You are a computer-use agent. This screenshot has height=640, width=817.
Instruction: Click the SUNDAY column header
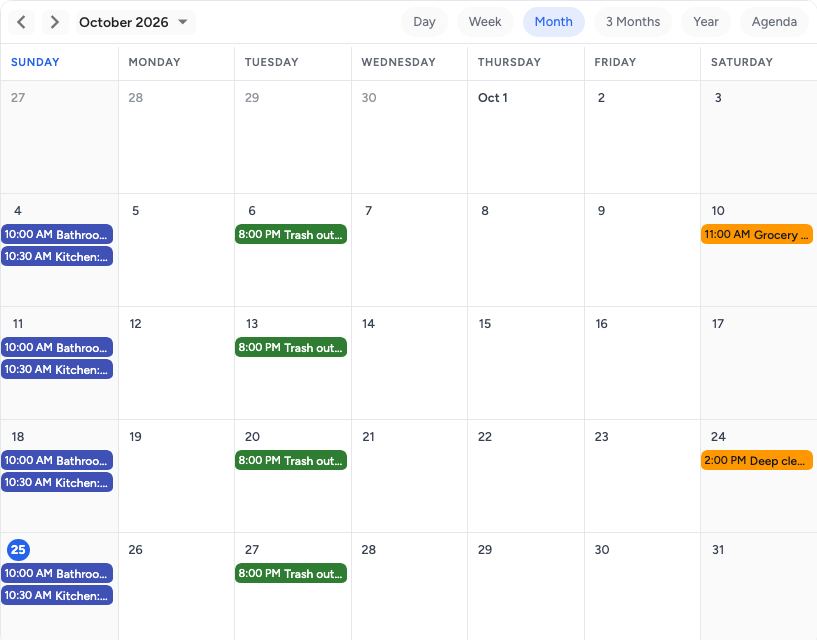(35, 63)
